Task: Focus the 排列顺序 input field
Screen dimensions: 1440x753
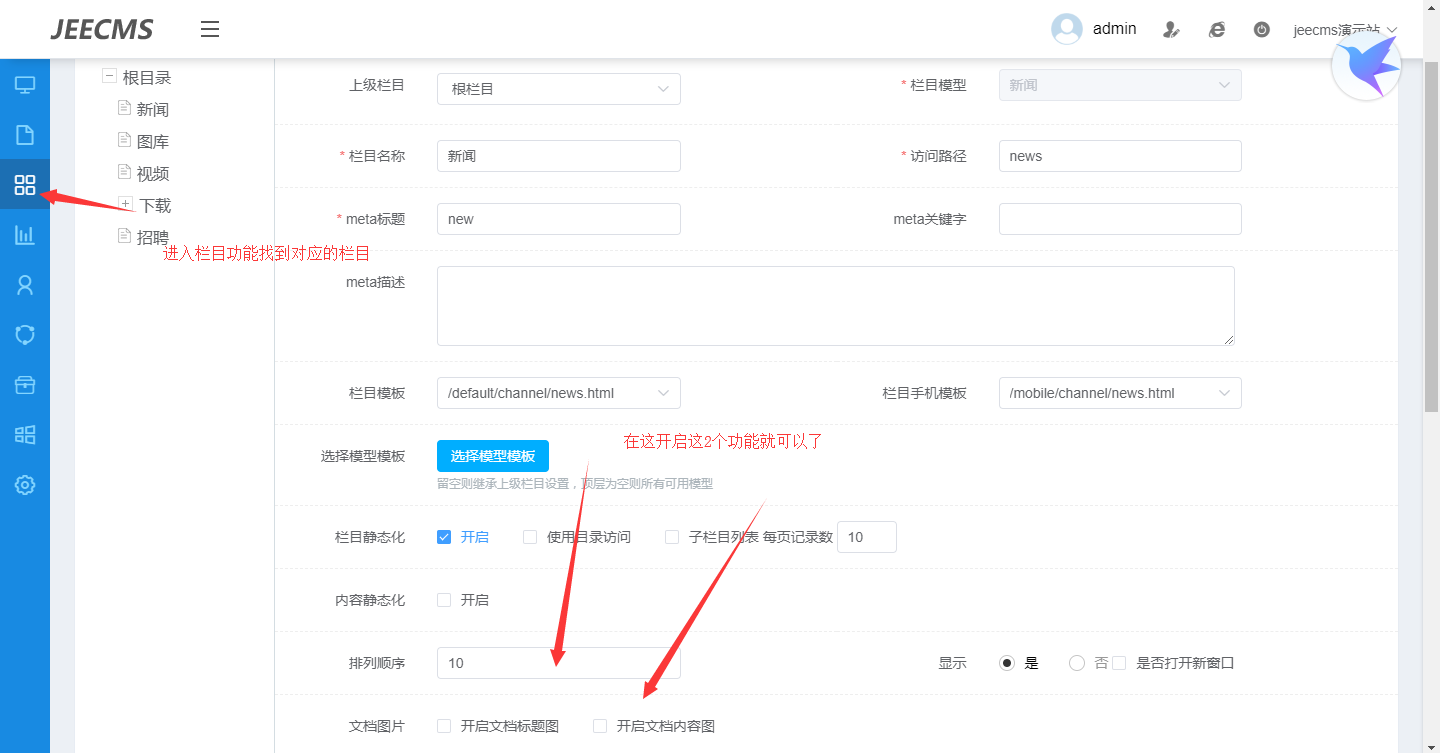Action: click(x=559, y=663)
